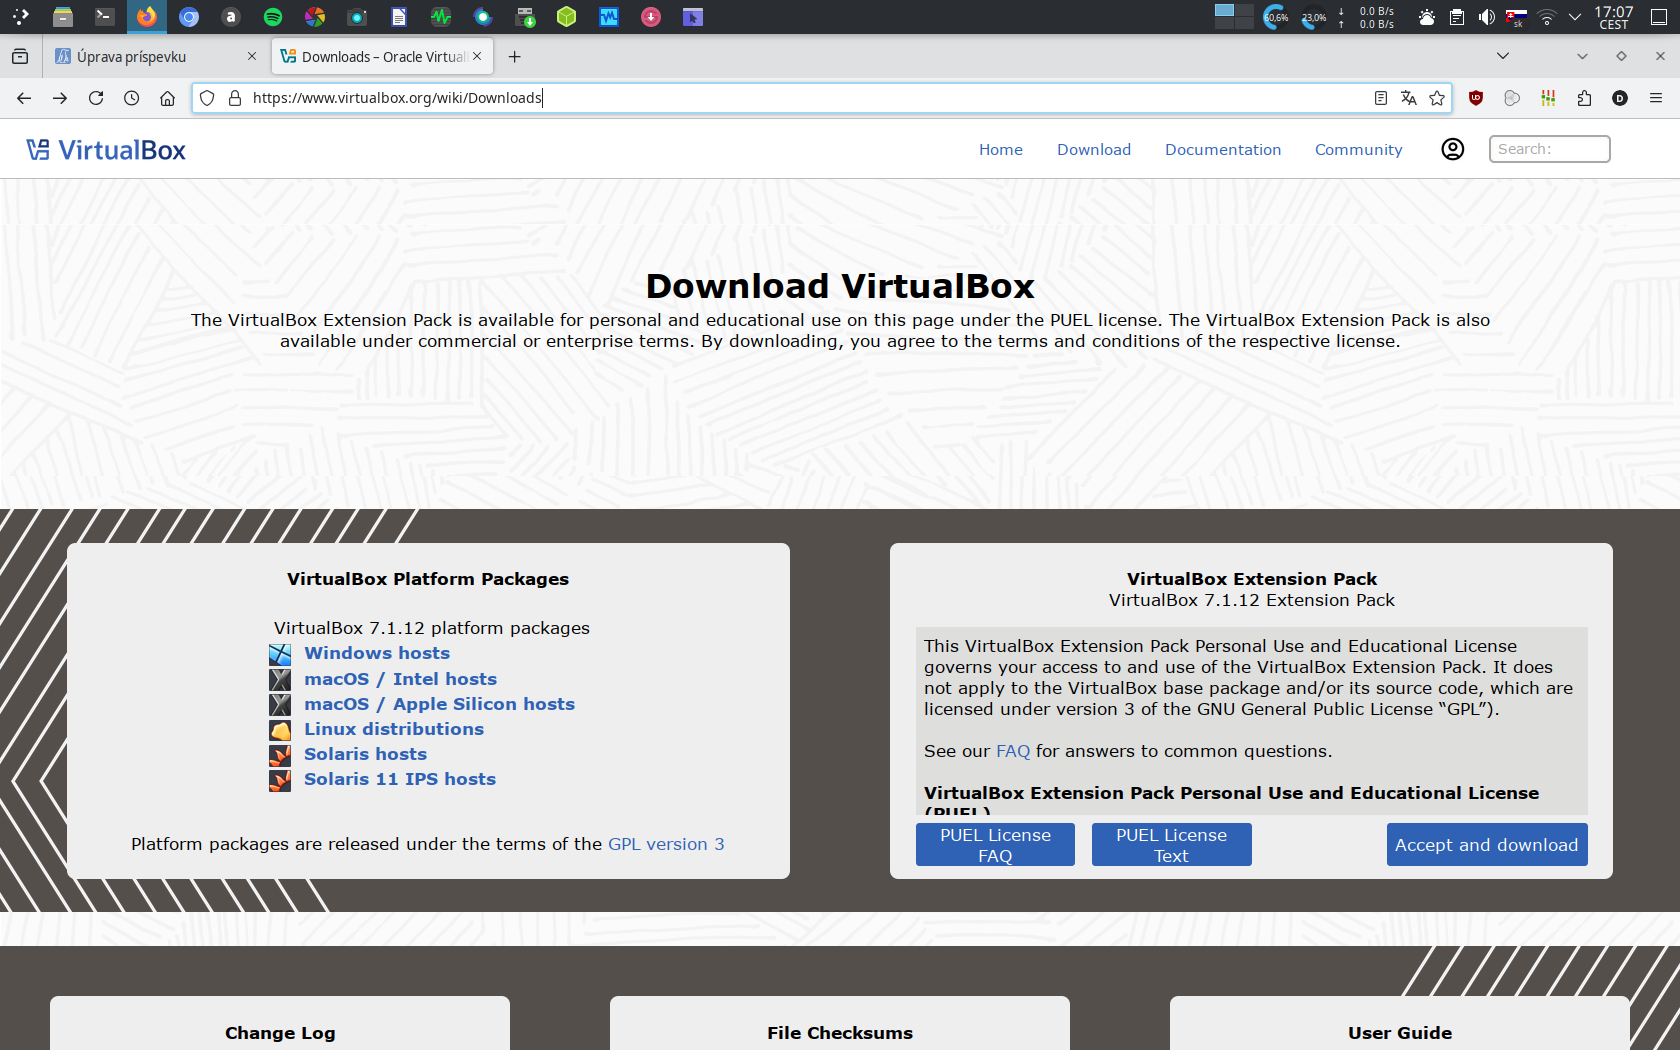
Task: Focus the site Search field
Action: [1549, 149]
